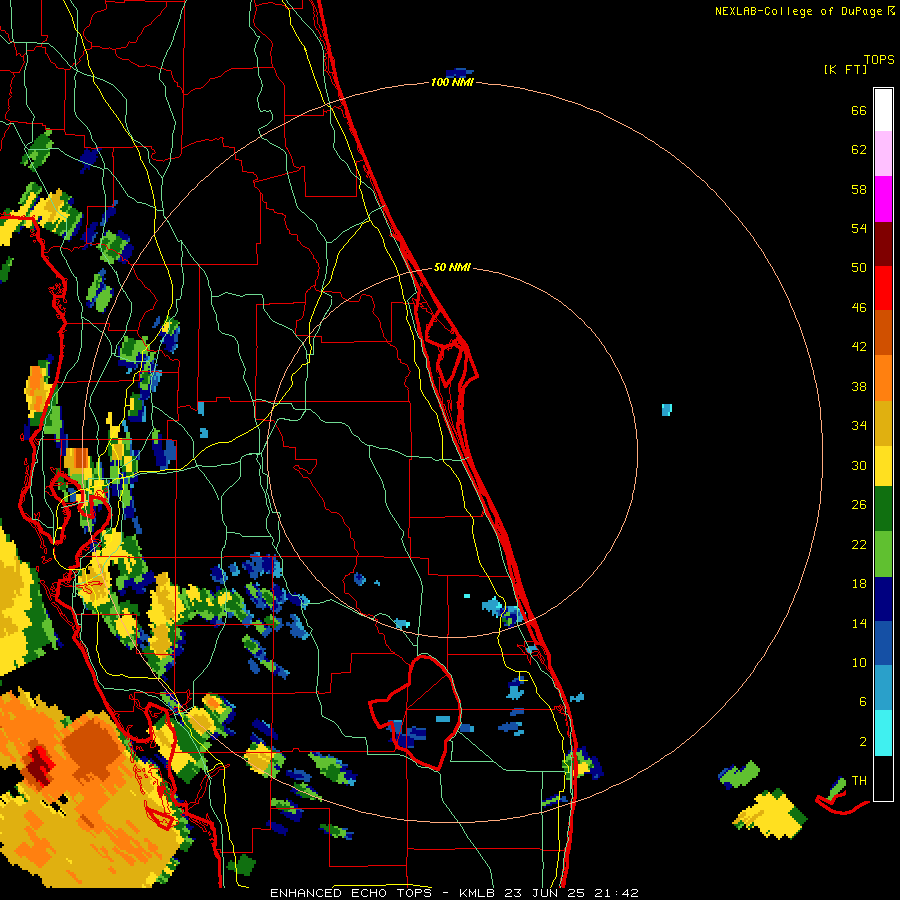Select the white swatch in the tops legend
This screenshot has height=900, width=900.
(x=883, y=110)
